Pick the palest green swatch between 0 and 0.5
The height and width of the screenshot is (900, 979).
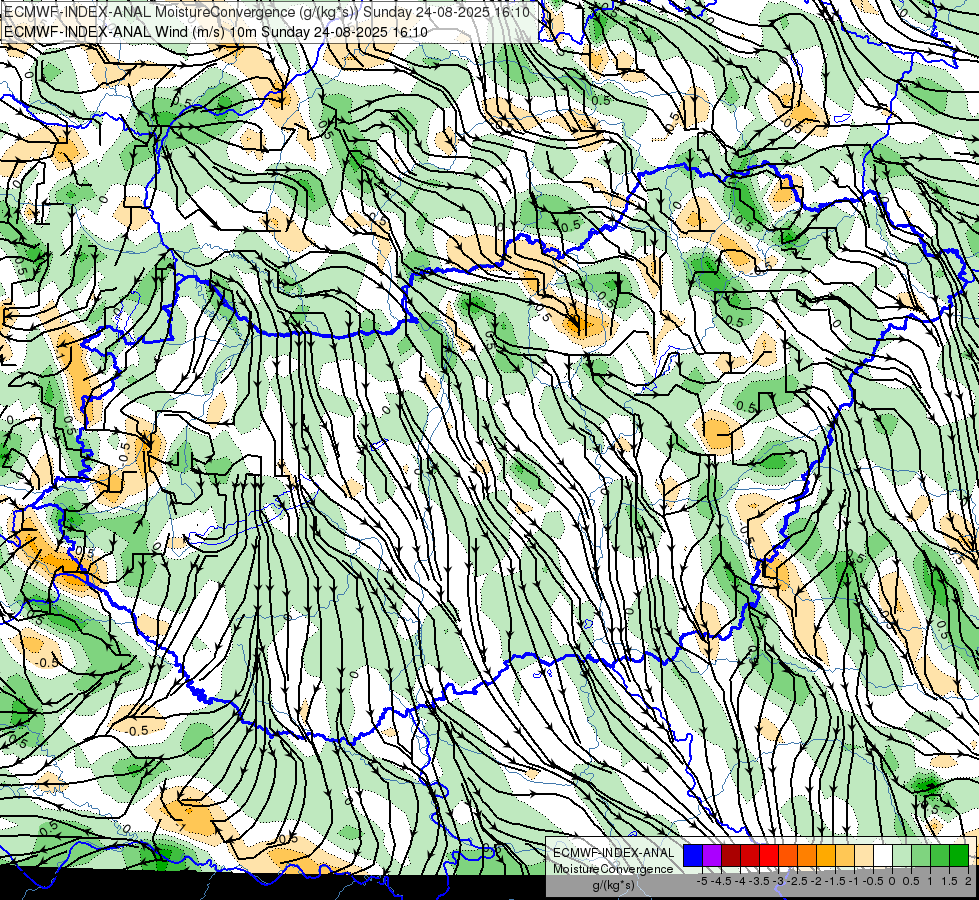tap(902, 855)
